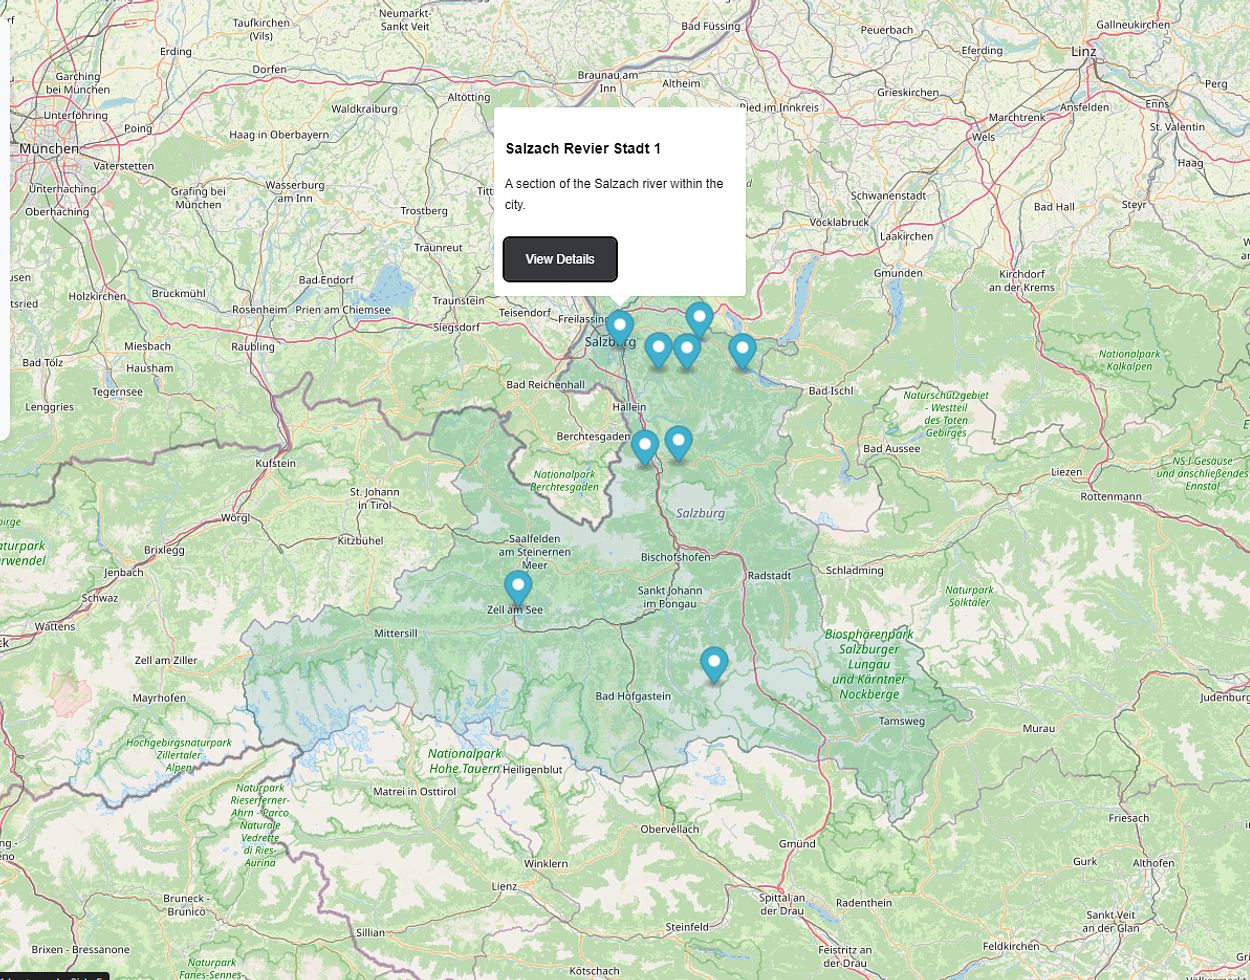Click the marker east of Bad Hofgastein

pos(714,663)
